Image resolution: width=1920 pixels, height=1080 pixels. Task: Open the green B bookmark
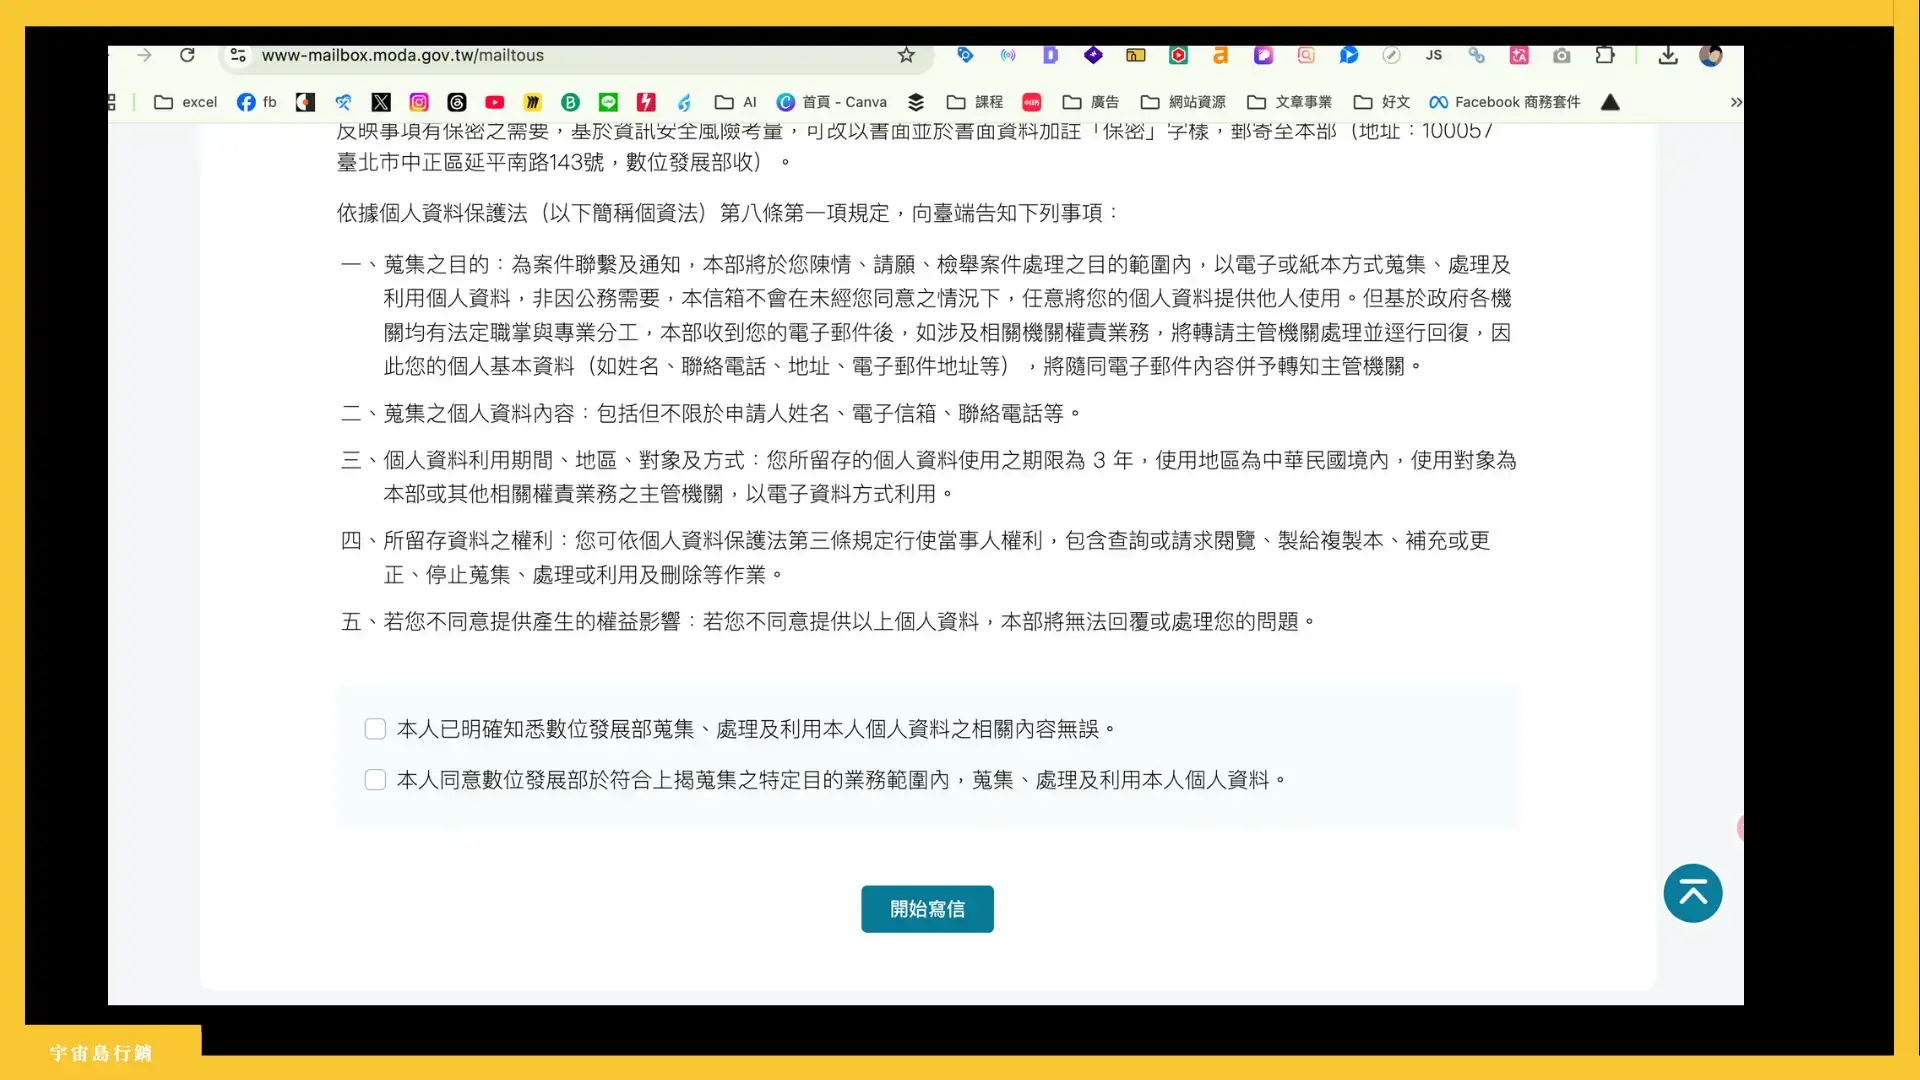pos(570,102)
